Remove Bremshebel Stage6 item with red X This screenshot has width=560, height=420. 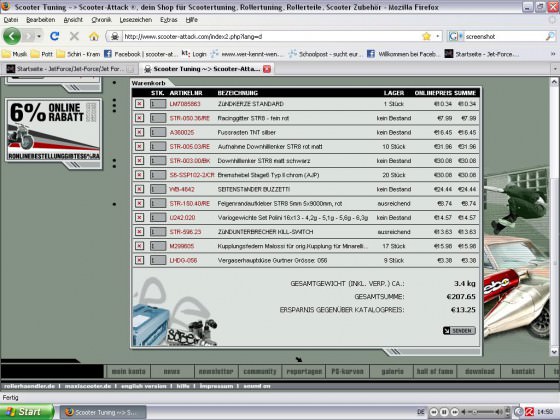coord(139,175)
